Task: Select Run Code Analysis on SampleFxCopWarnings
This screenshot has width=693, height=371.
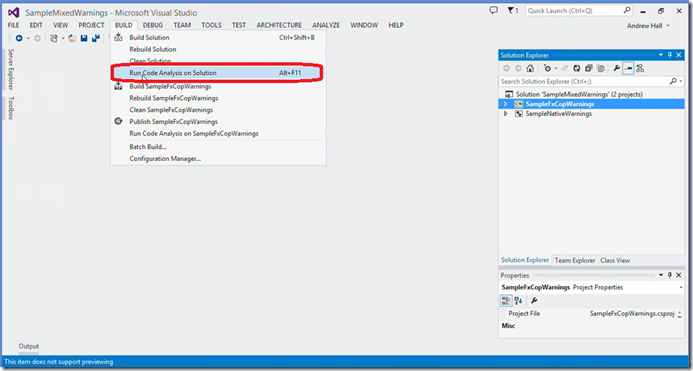Action: coord(217,134)
